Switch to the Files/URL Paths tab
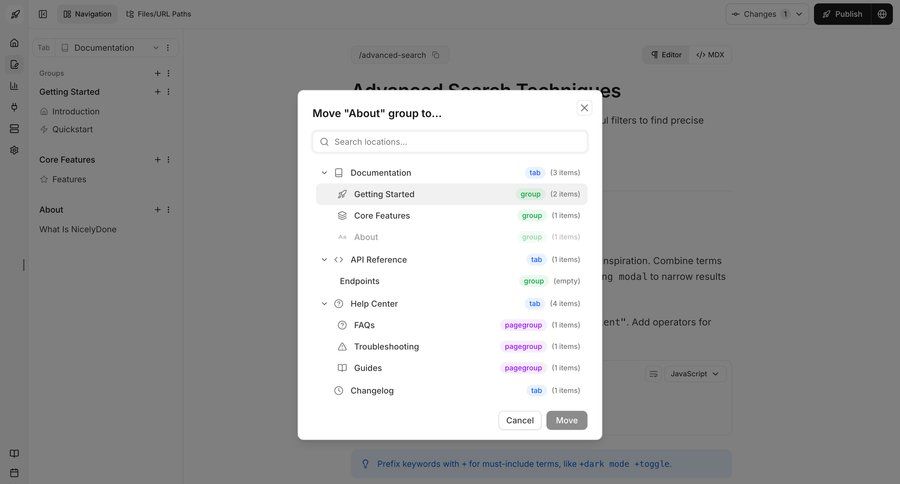 [x=158, y=14]
